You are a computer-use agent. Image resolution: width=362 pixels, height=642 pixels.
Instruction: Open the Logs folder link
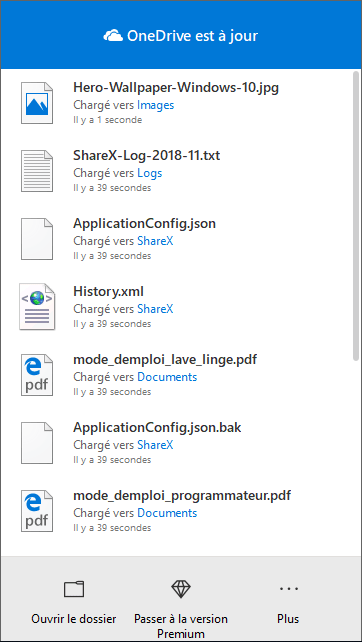pos(149,173)
